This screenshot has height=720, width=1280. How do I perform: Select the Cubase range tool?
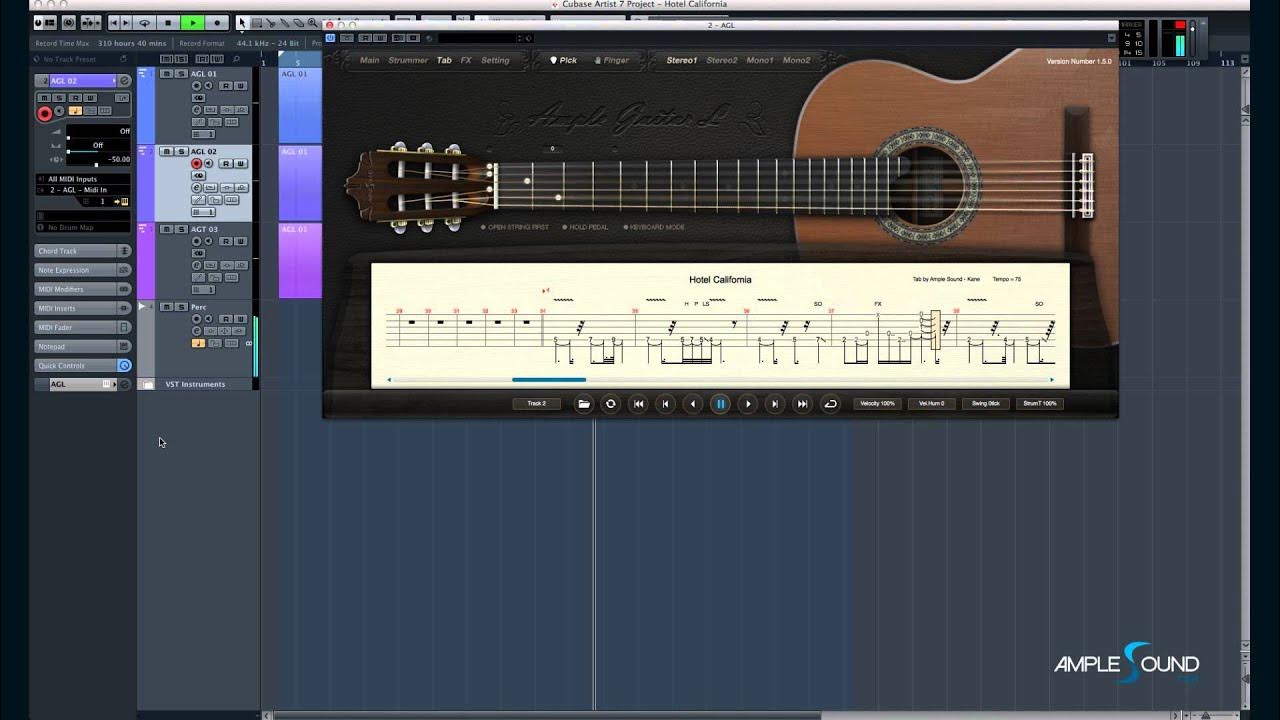point(256,23)
